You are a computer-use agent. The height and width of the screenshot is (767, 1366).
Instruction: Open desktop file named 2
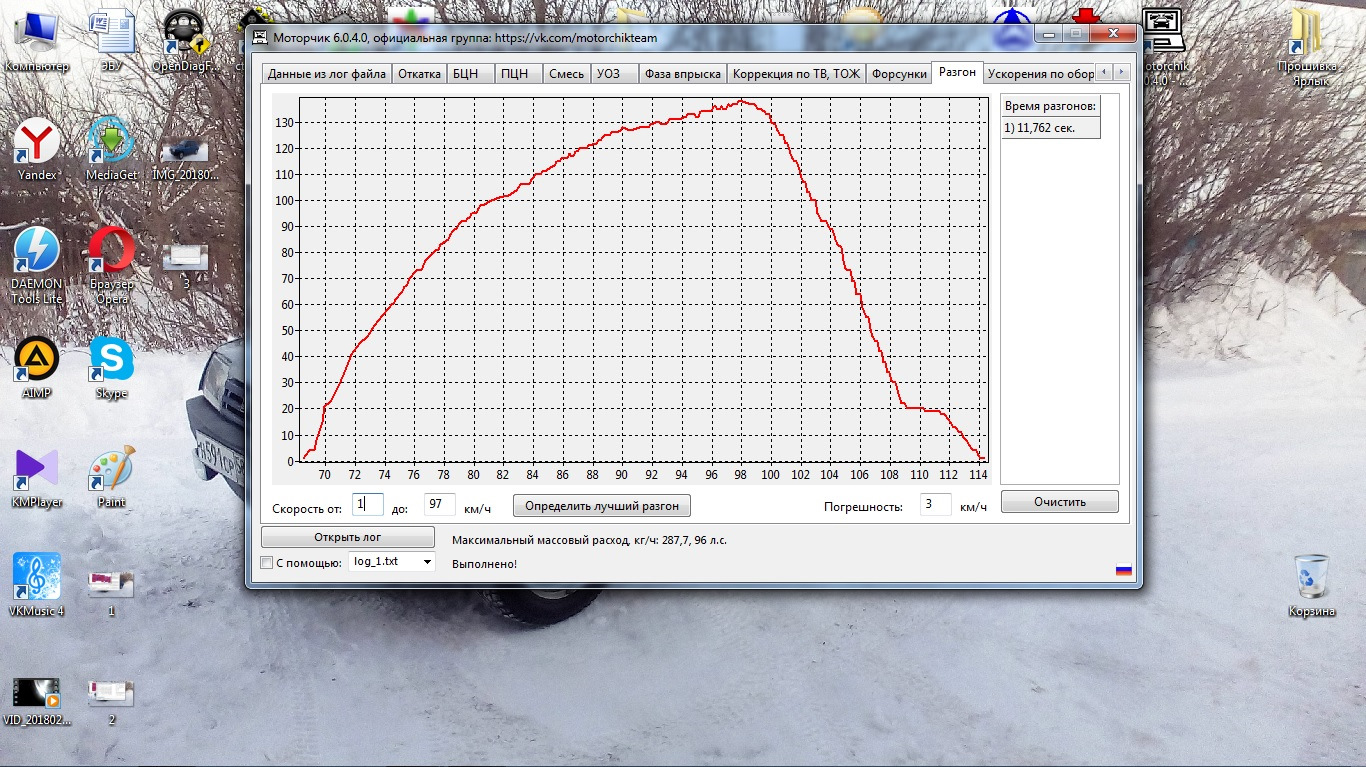pyautogui.click(x=112, y=702)
